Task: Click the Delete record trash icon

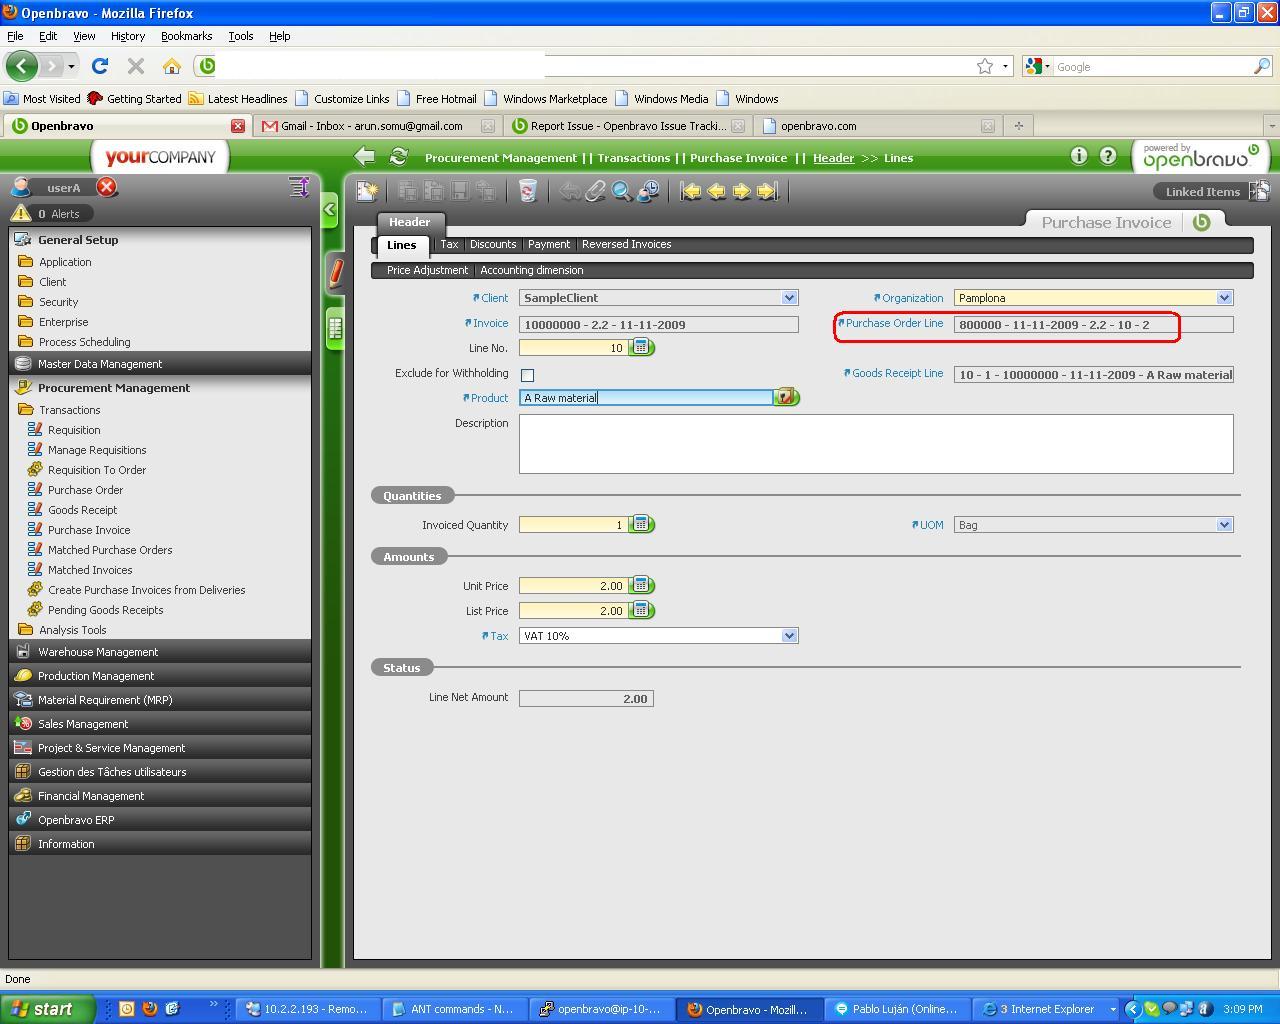Action: 527,191
